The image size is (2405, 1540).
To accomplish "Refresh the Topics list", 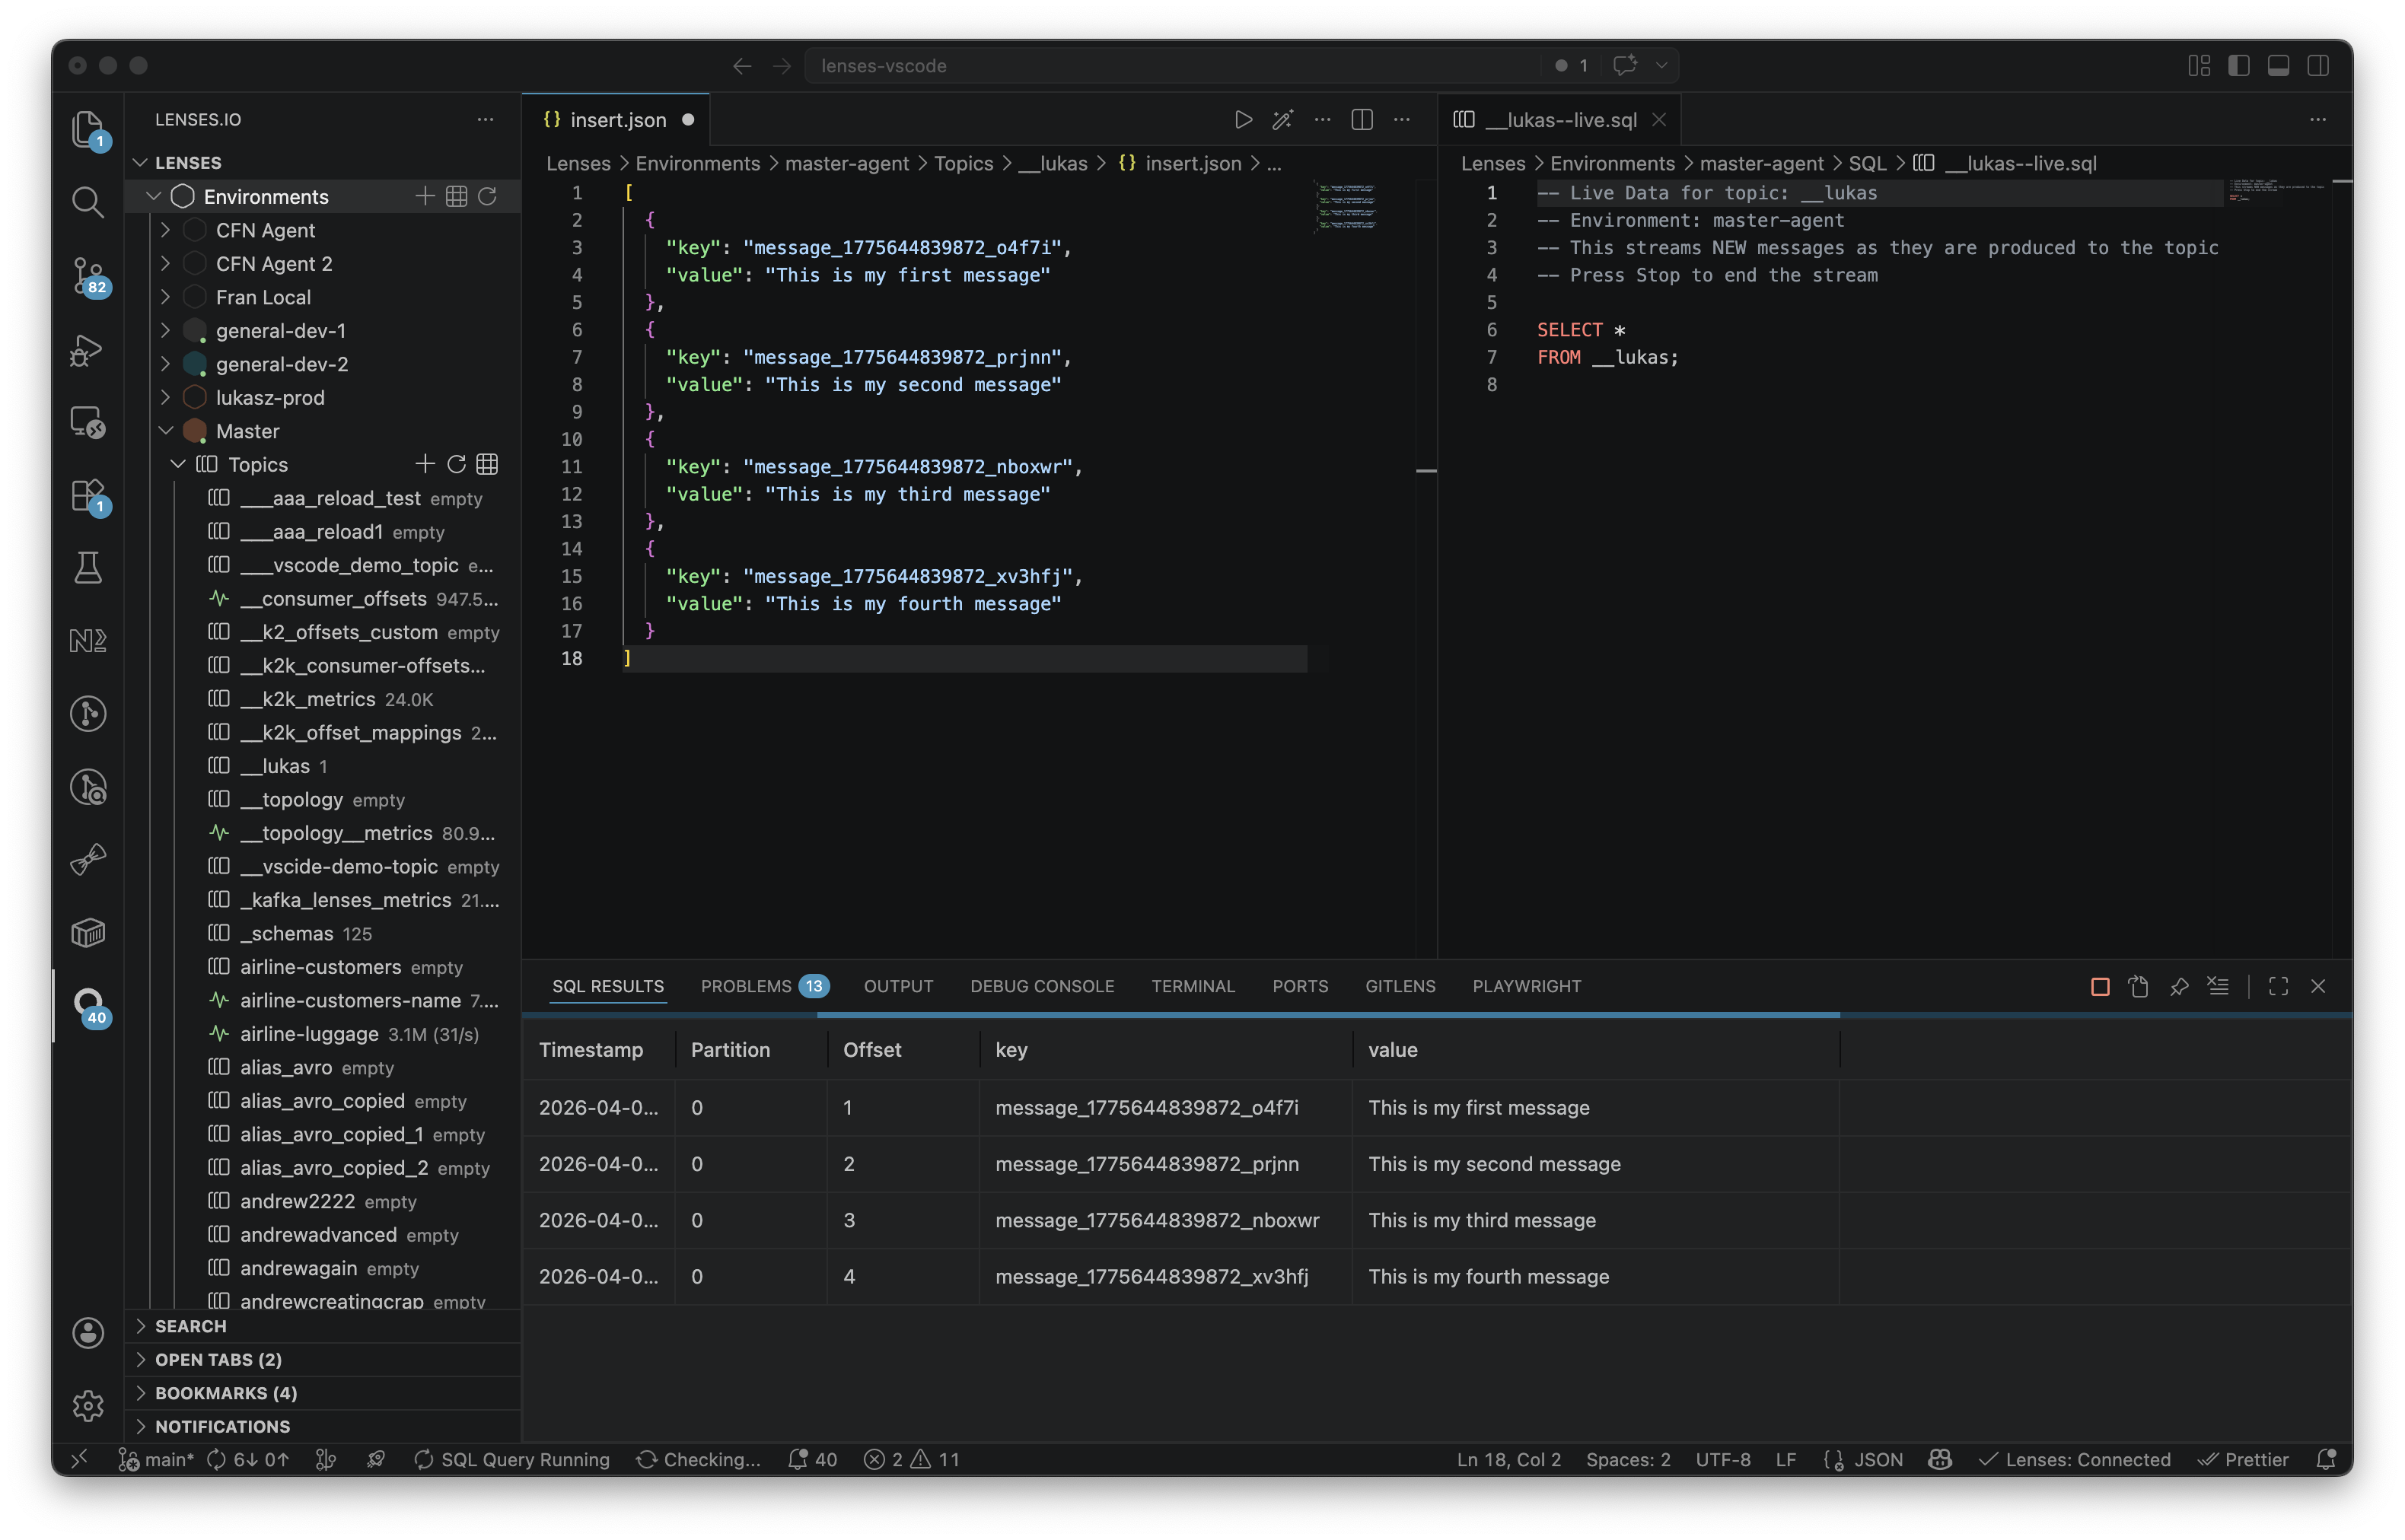I will [457, 464].
